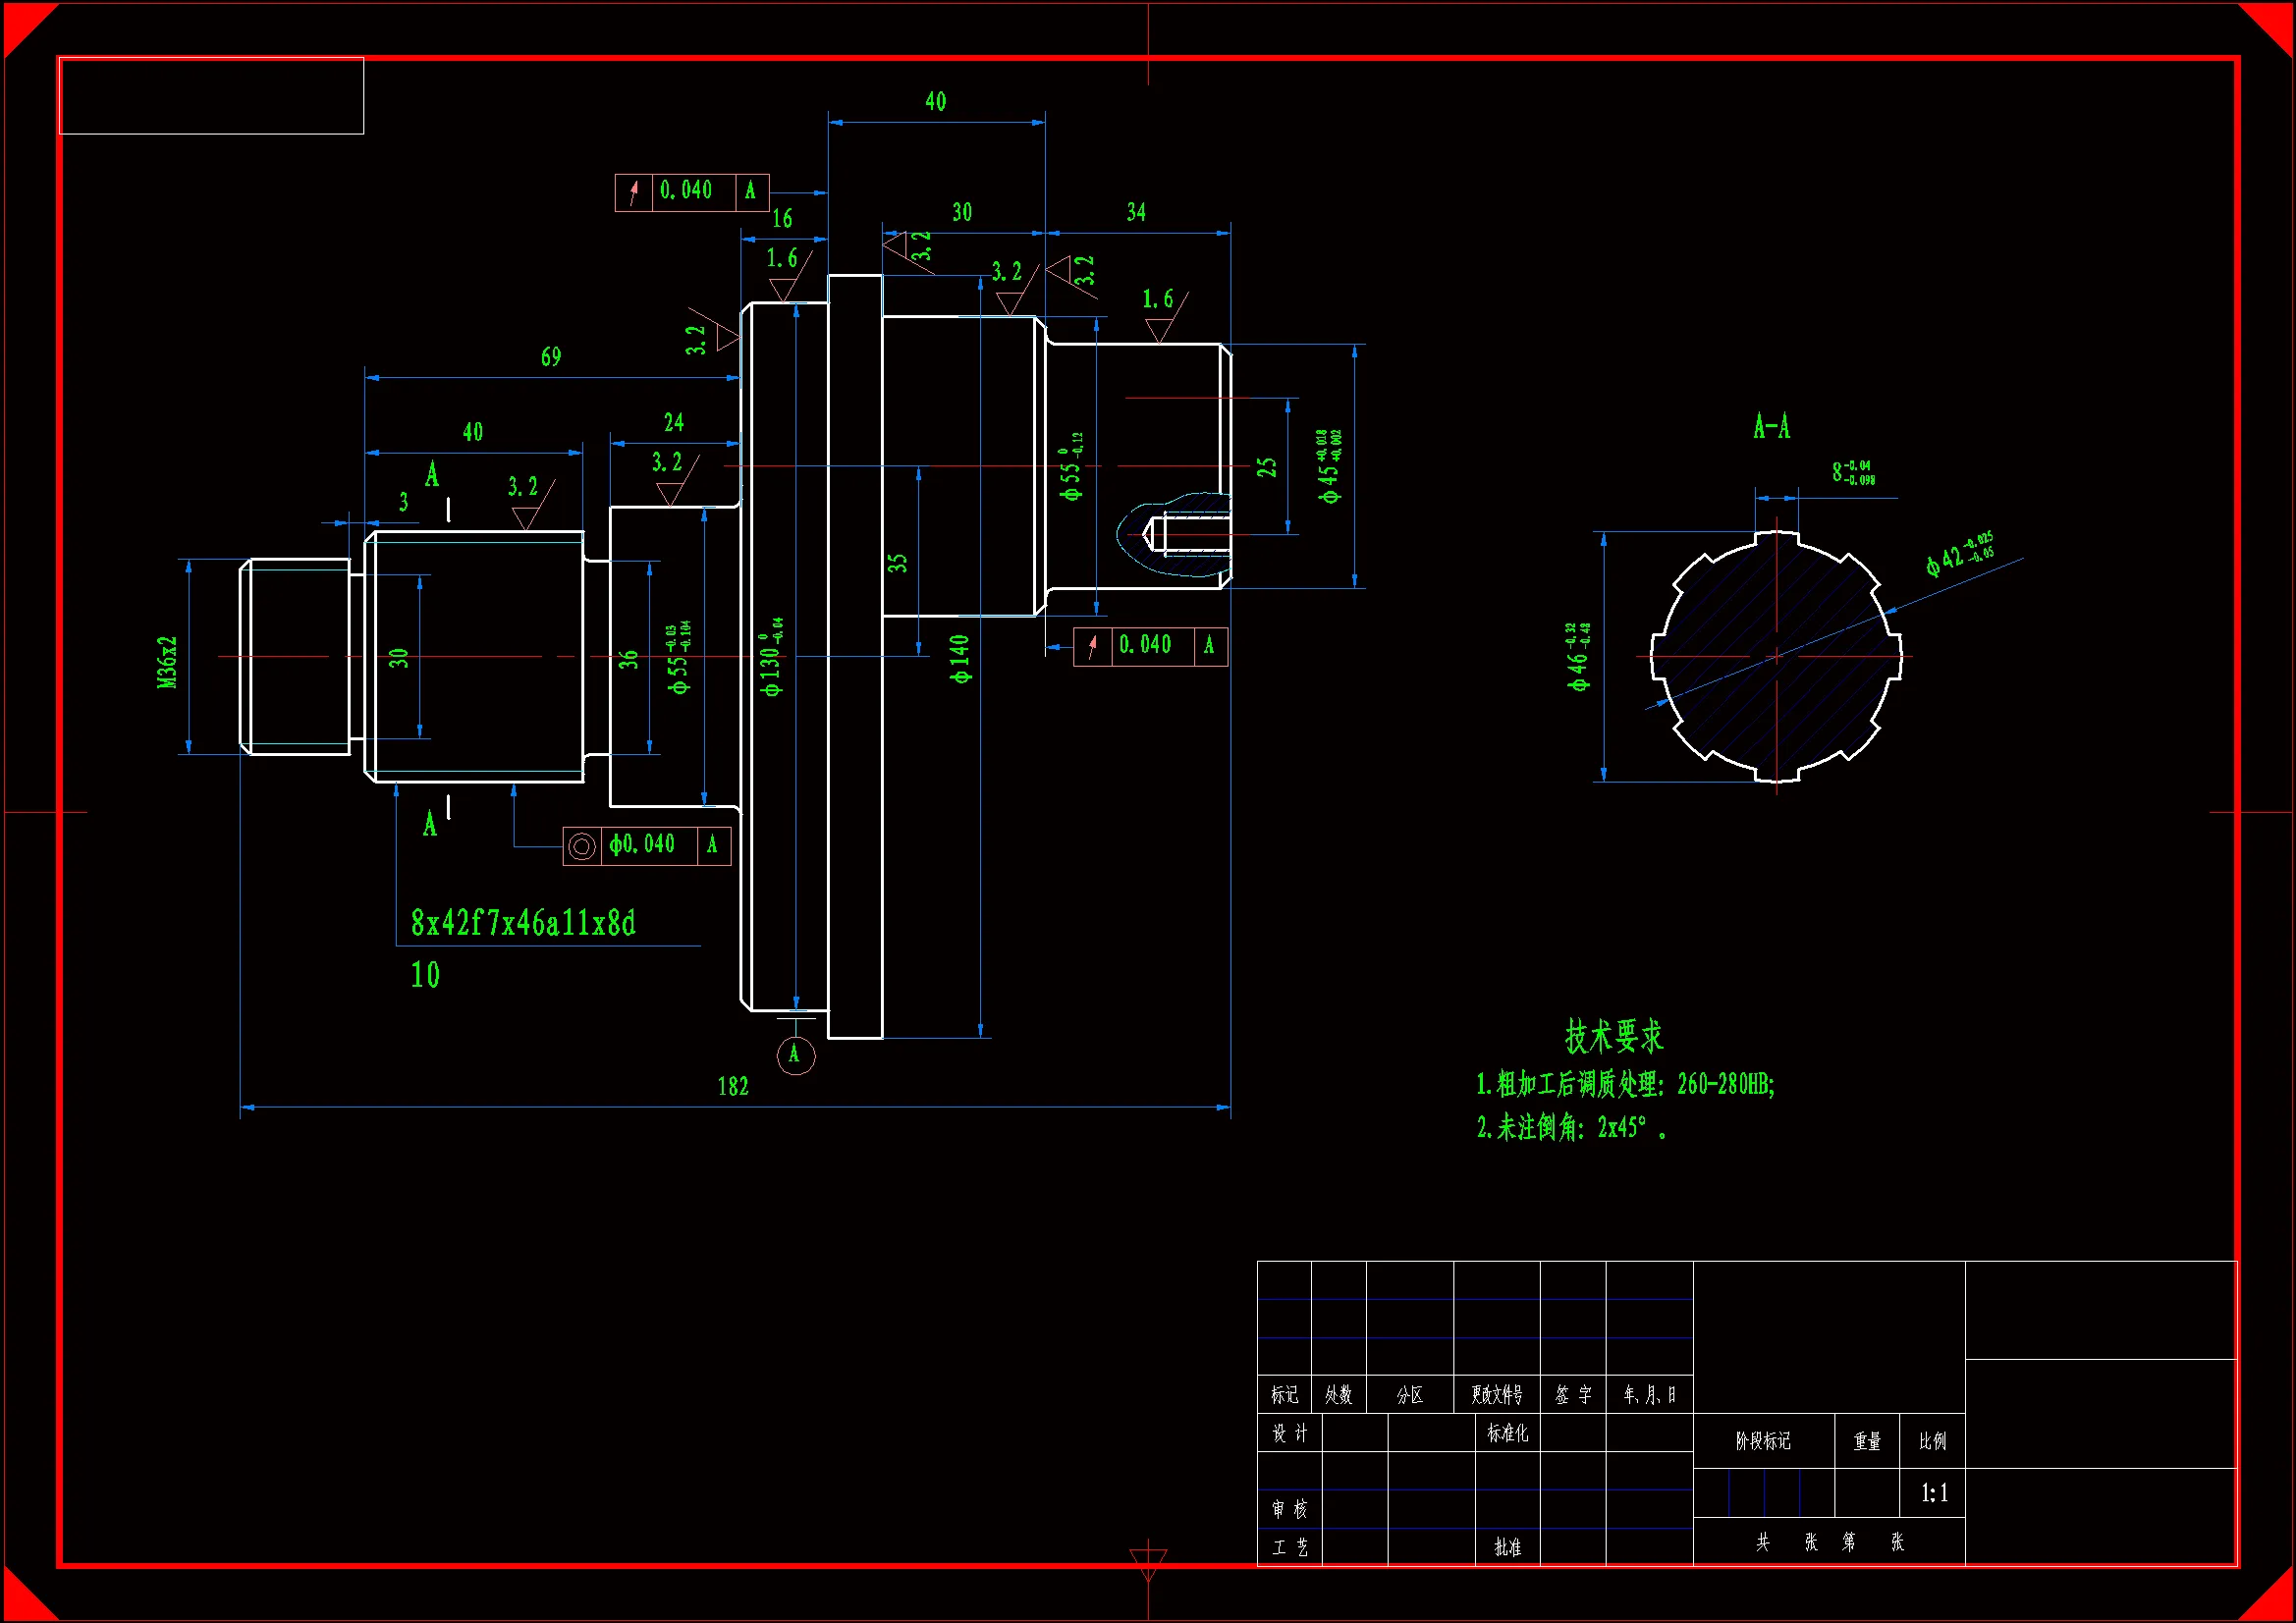The height and width of the screenshot is (1623, 2296).
Task: Click the φ140 diameter dimension text
Action: (961, 659)
